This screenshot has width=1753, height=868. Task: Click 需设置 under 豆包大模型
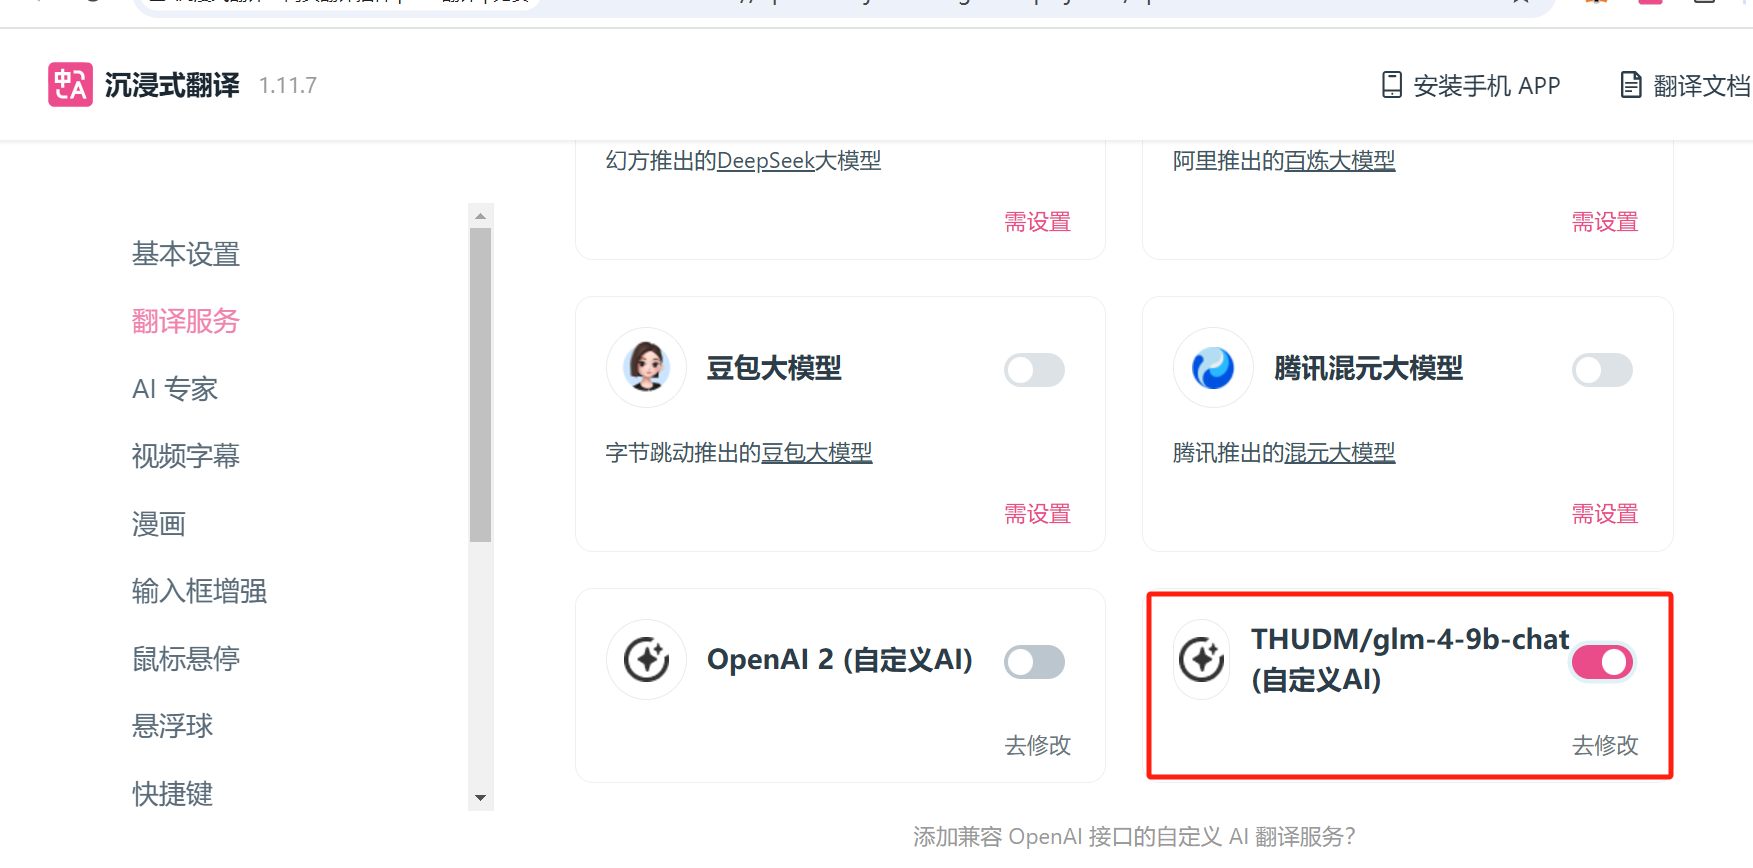[x=1037, y=514]
